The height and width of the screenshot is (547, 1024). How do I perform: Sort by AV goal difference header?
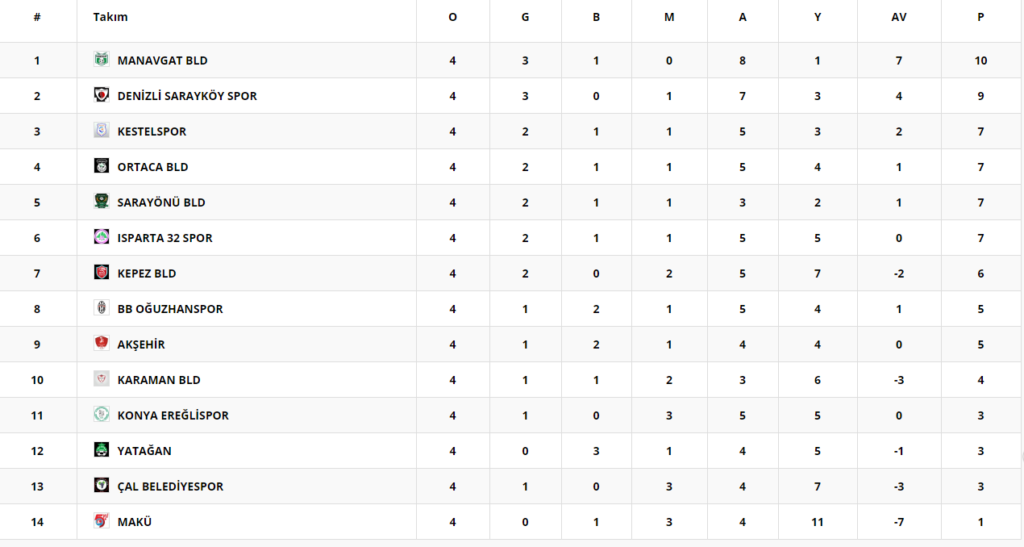(899, 17)
